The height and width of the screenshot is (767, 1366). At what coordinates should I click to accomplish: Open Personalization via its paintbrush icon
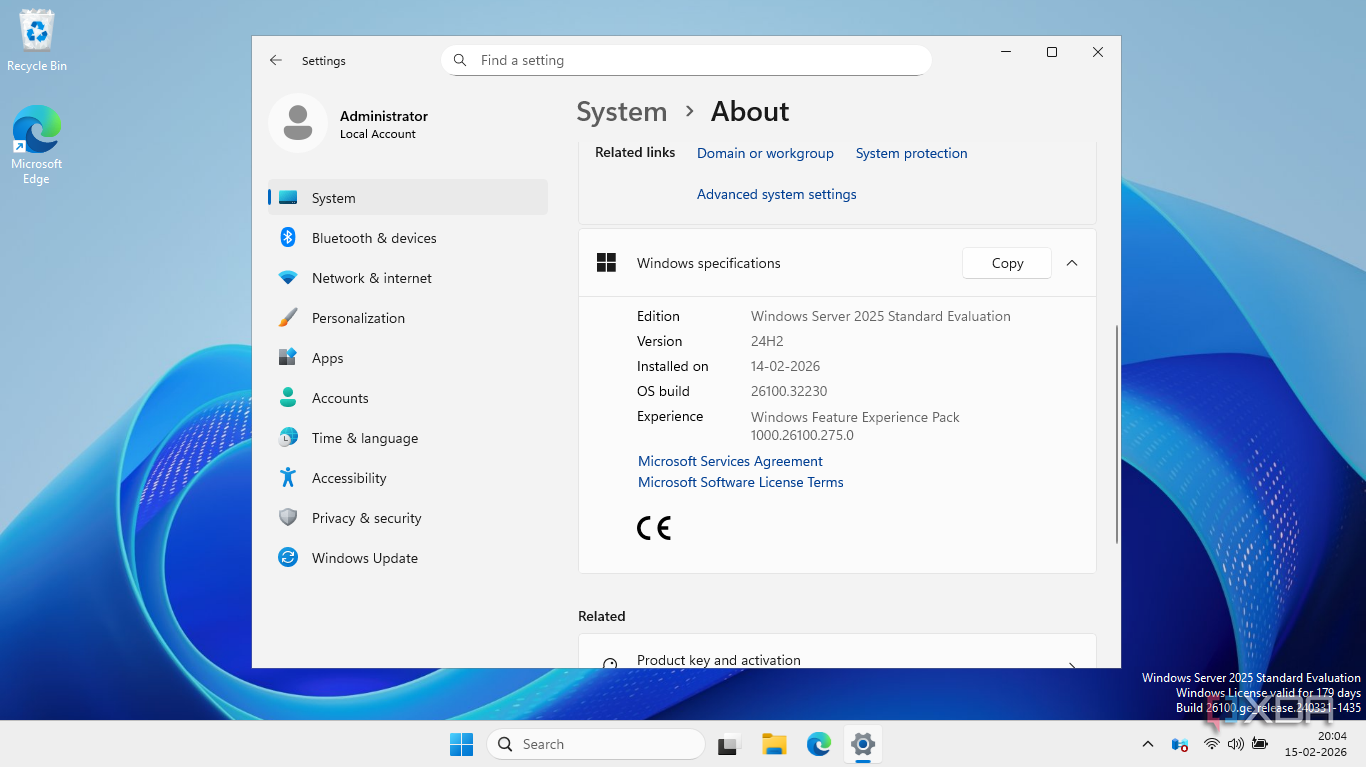click(288, 318)
